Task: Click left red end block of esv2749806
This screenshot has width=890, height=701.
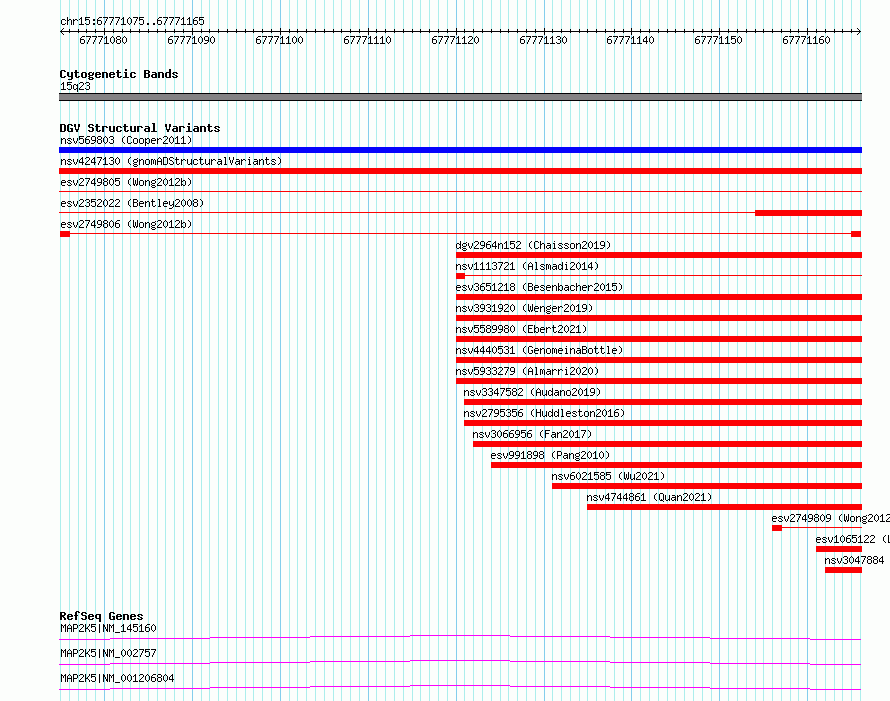Action: click(x=65, y=234)
